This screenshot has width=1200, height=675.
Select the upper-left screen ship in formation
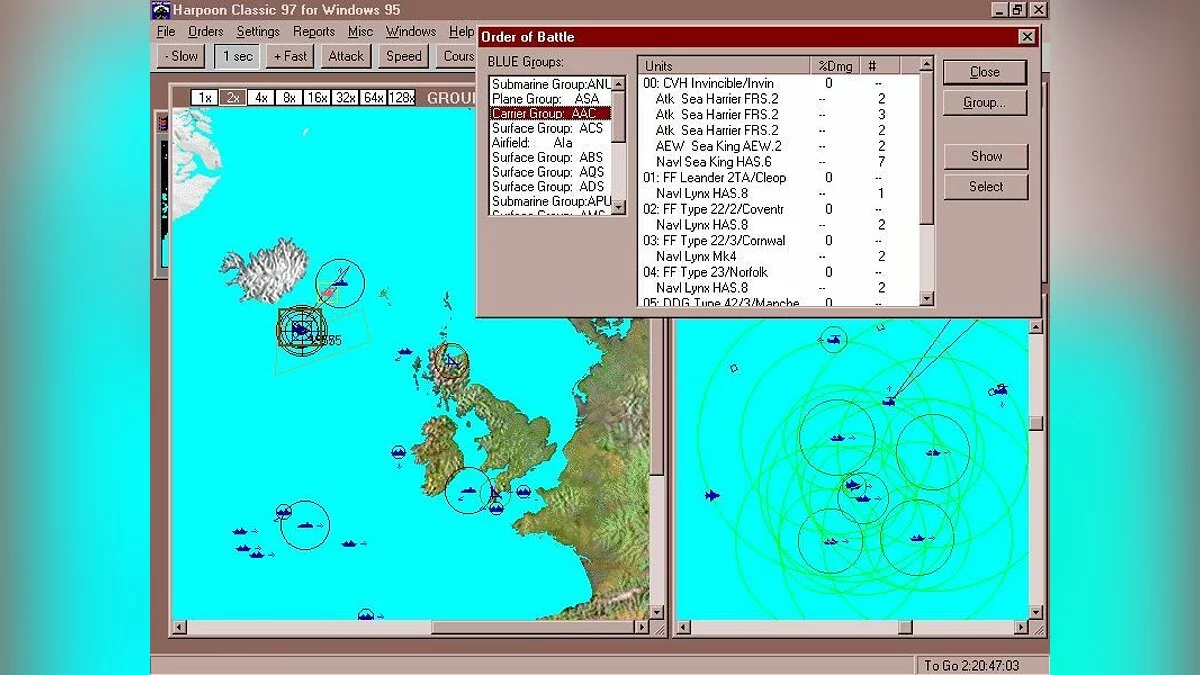tap(837, 437)
